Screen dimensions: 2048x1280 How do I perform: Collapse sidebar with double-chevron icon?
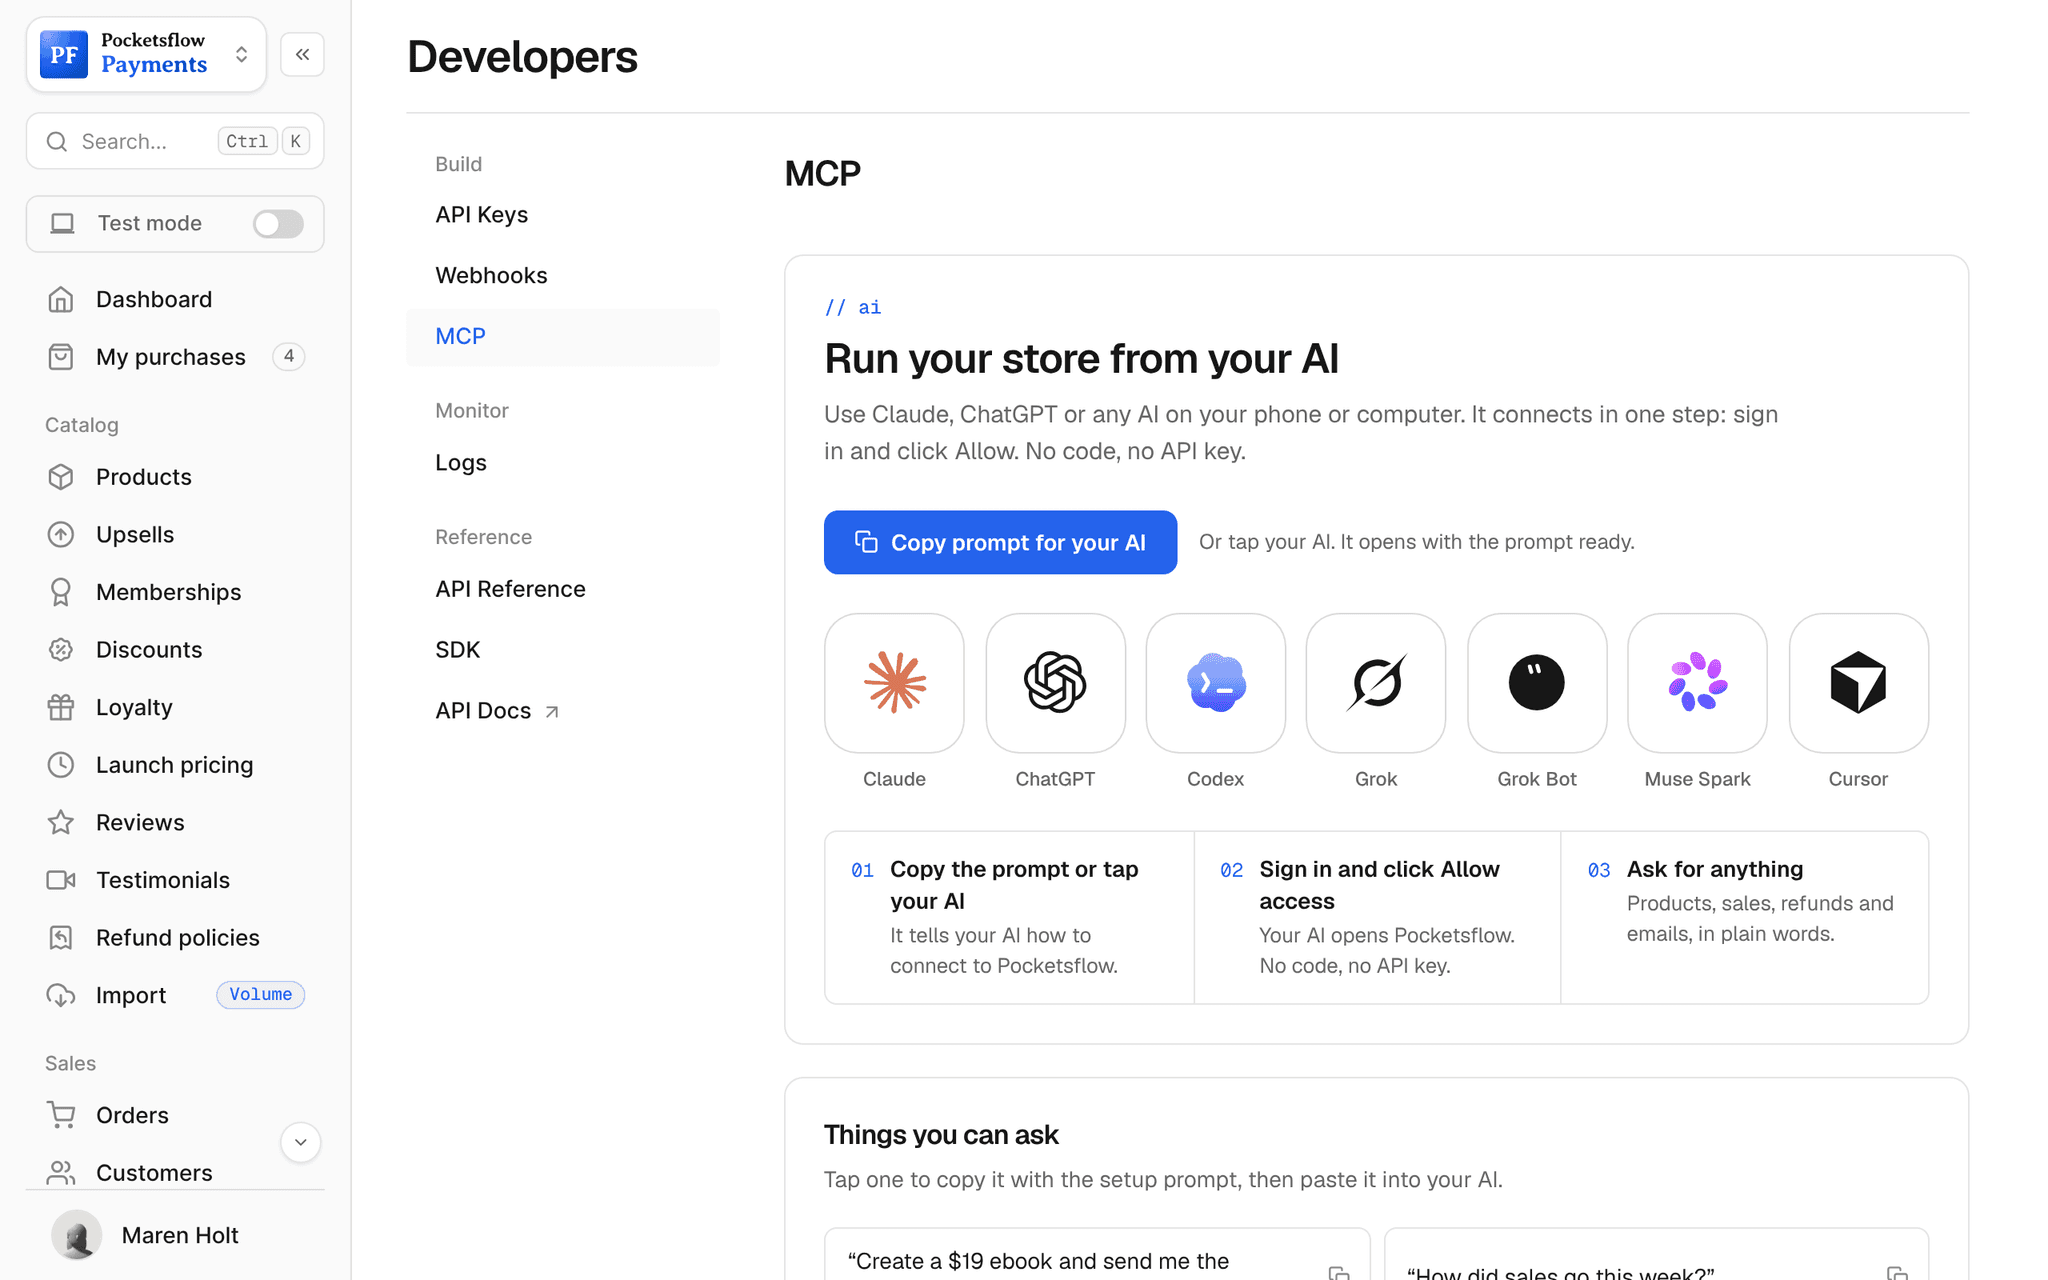[302, 54]
